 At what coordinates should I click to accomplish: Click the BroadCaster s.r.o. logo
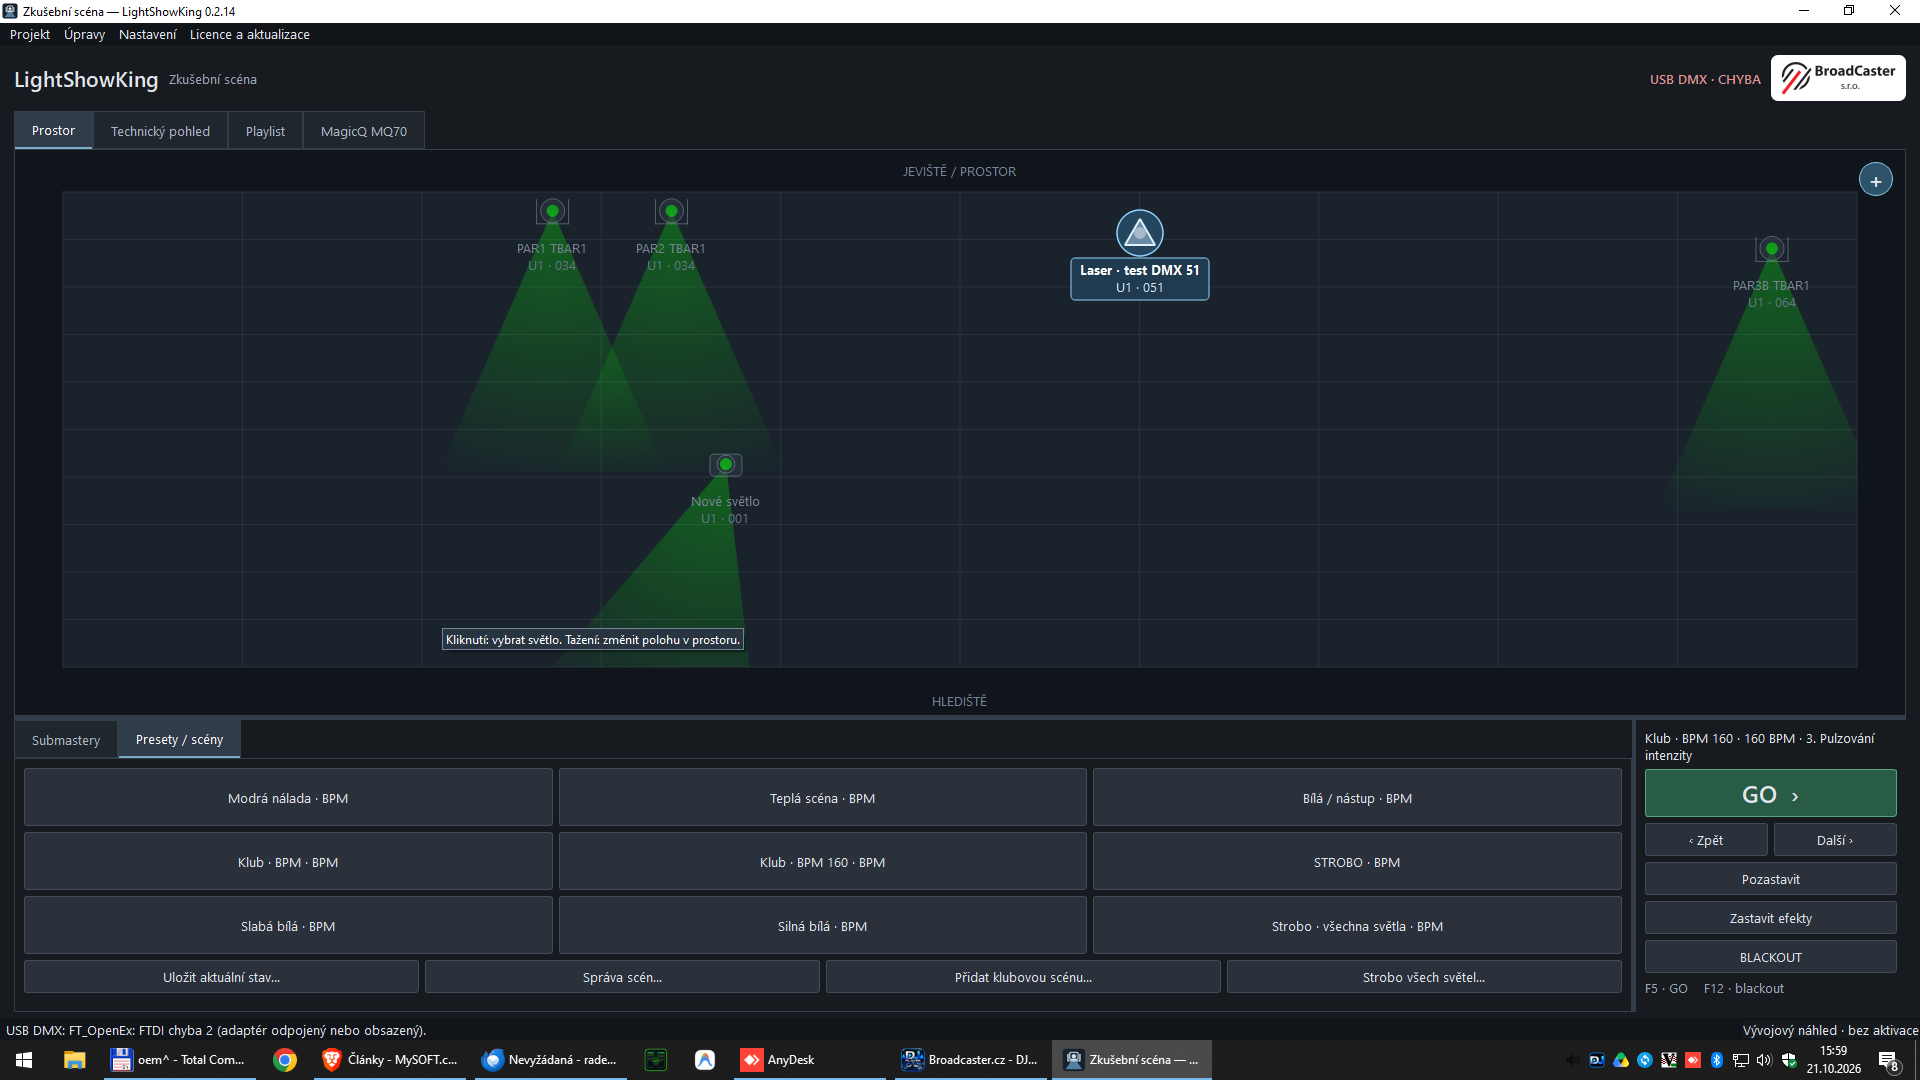click(x=1837, y=78)
